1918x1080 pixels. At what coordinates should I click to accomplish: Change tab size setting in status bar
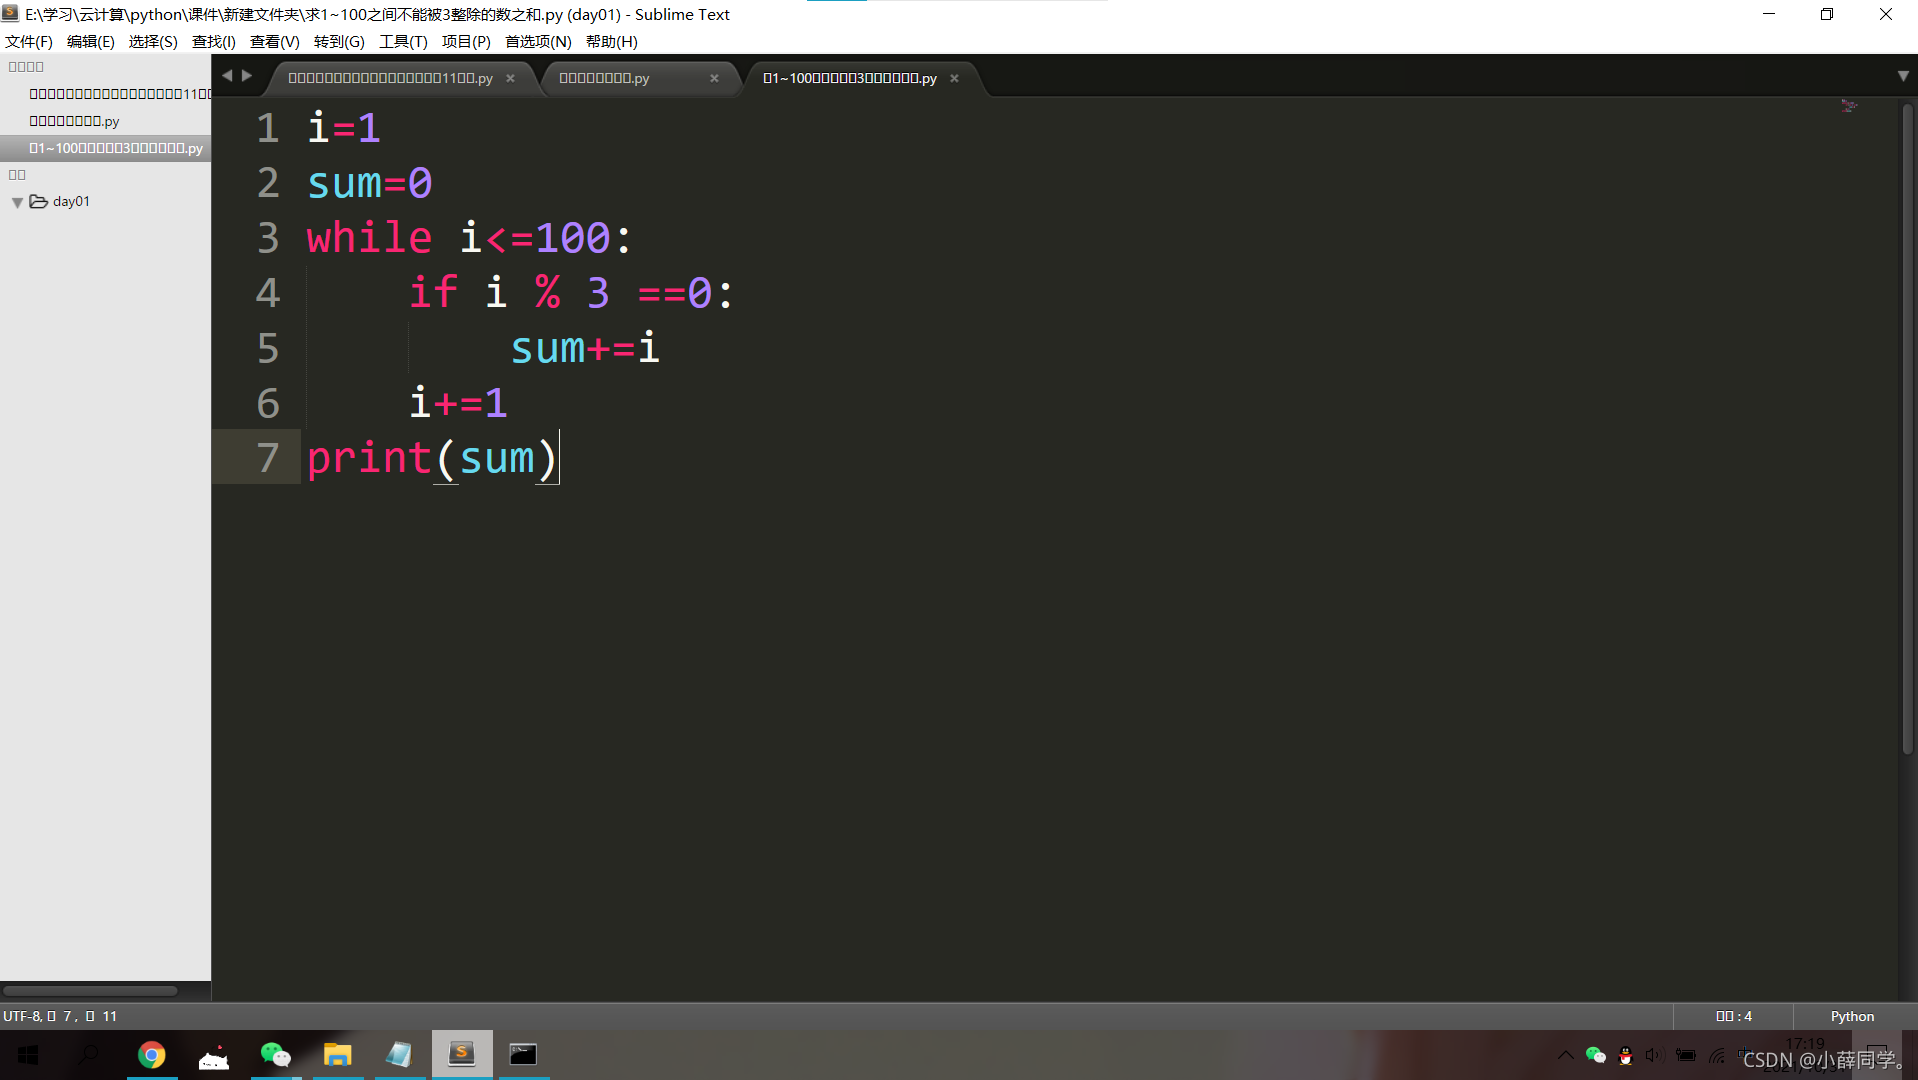click(1734, 1016)
